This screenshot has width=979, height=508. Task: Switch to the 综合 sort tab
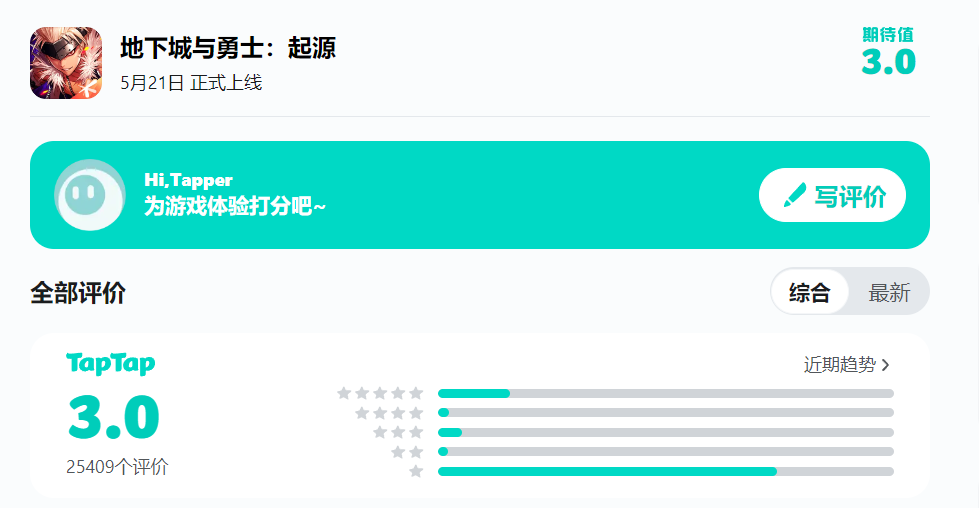click(810, 293)
